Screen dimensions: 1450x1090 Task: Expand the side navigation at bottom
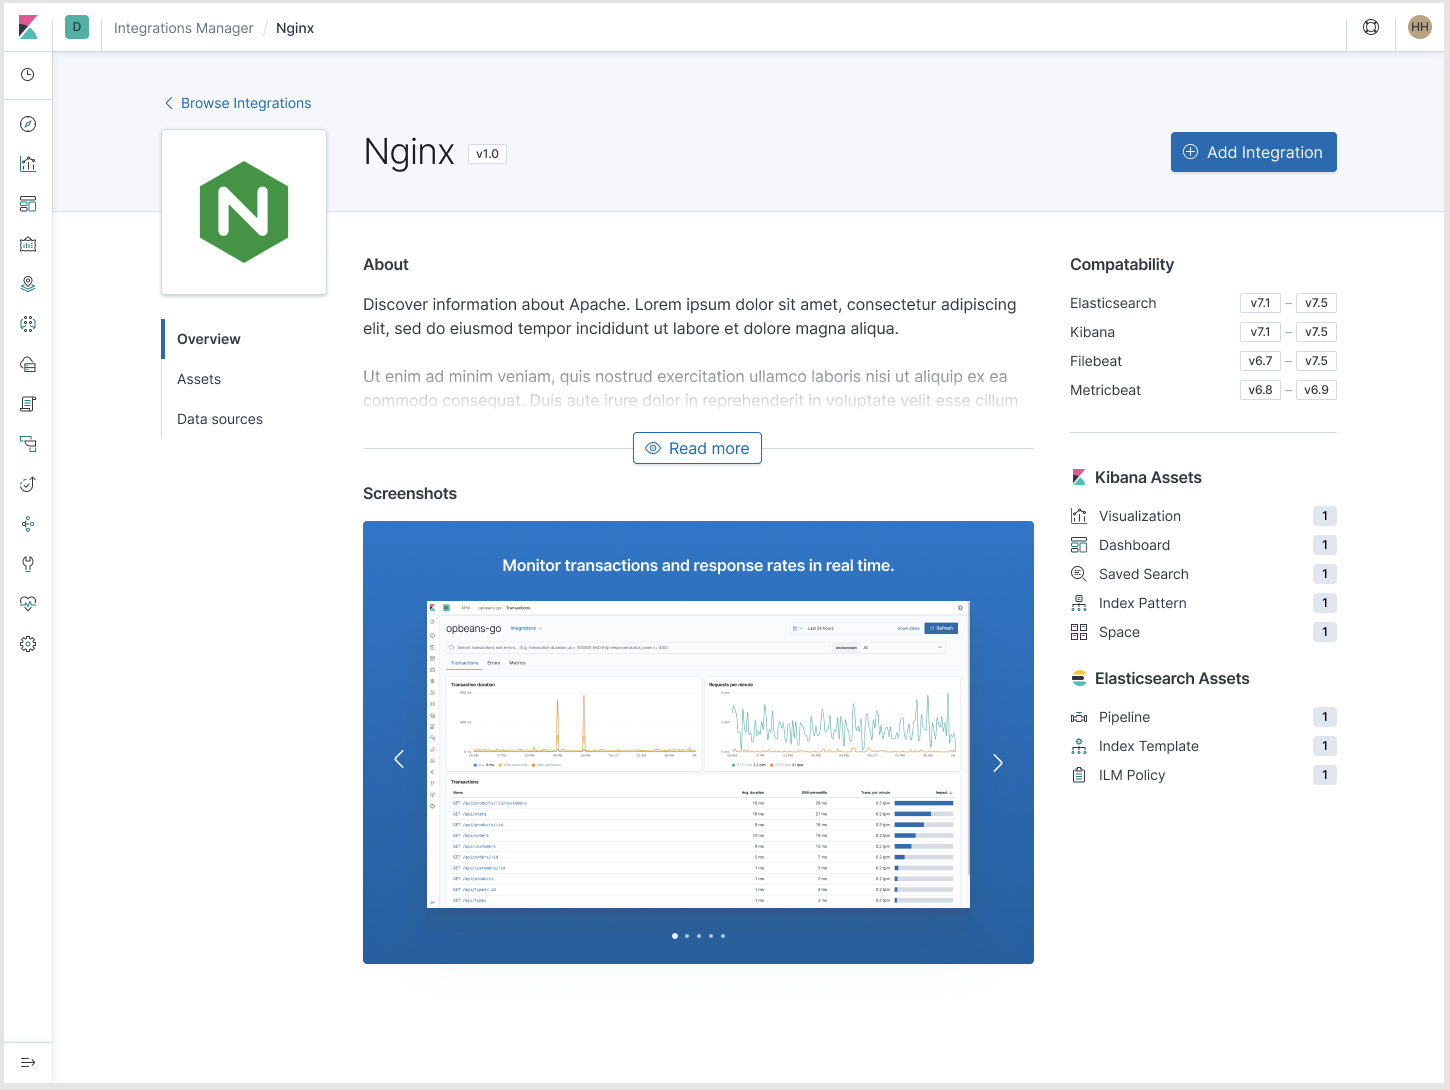28,1062
